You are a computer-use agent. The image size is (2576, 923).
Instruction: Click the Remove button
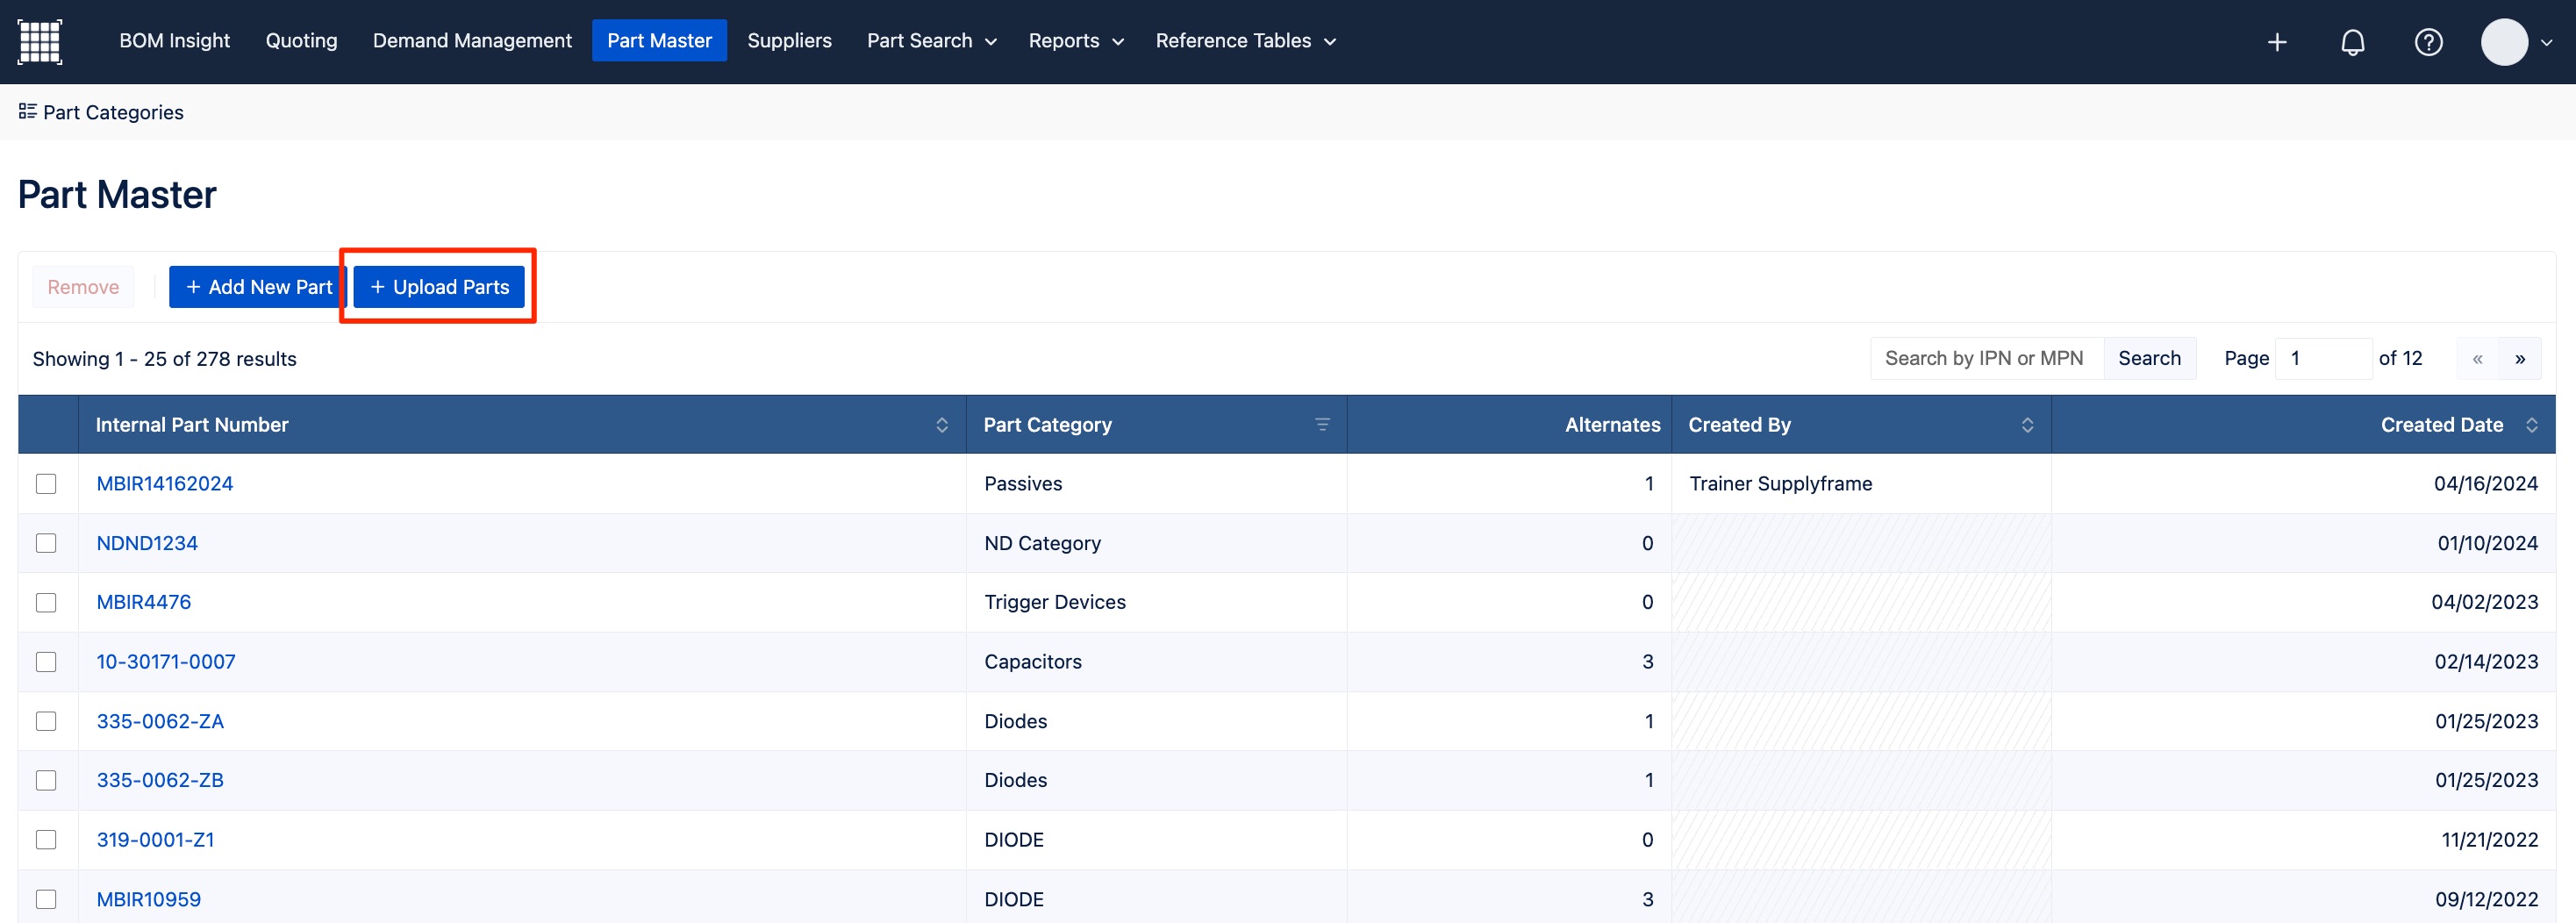(83, 287)
